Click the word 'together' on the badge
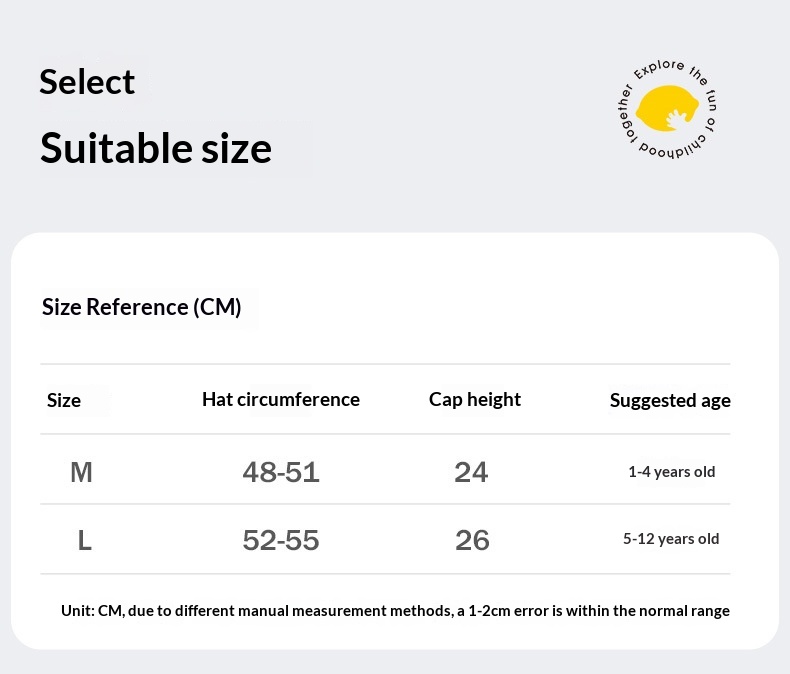This screenshot has width=790, height=674. coord(626,115)
